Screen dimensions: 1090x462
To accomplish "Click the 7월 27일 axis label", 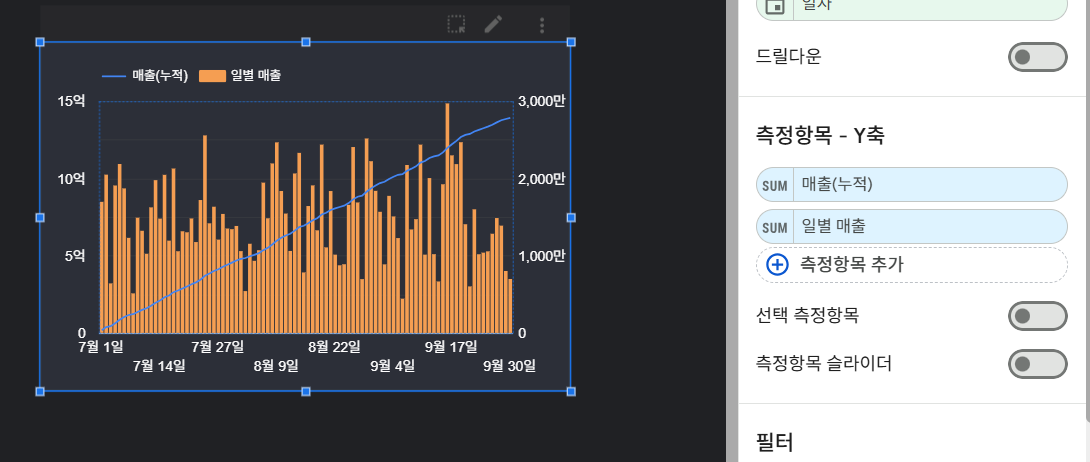I will 218,347.
